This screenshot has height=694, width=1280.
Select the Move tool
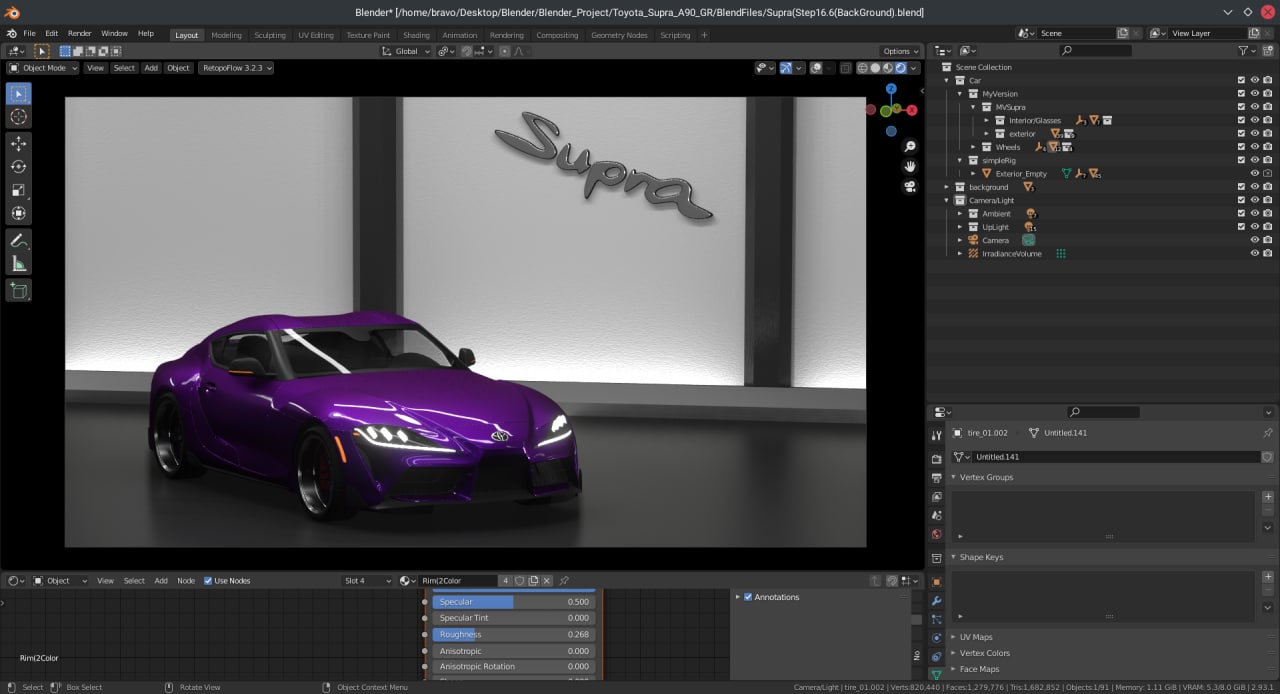18,144
